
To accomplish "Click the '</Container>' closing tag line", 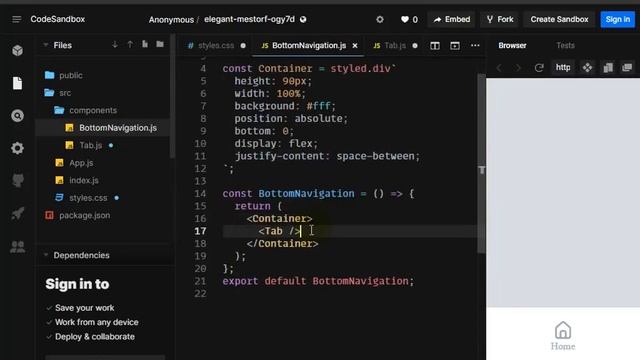I will [x=282, y=244].
